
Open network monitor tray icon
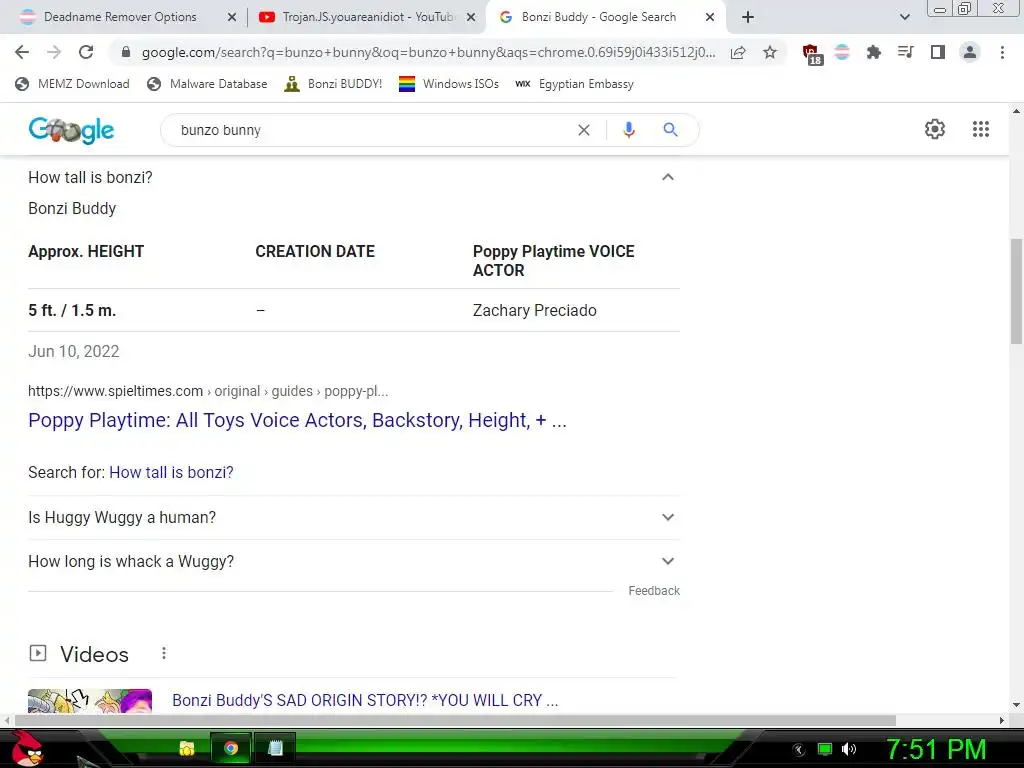pyautogui.click(x=825, y=749)
